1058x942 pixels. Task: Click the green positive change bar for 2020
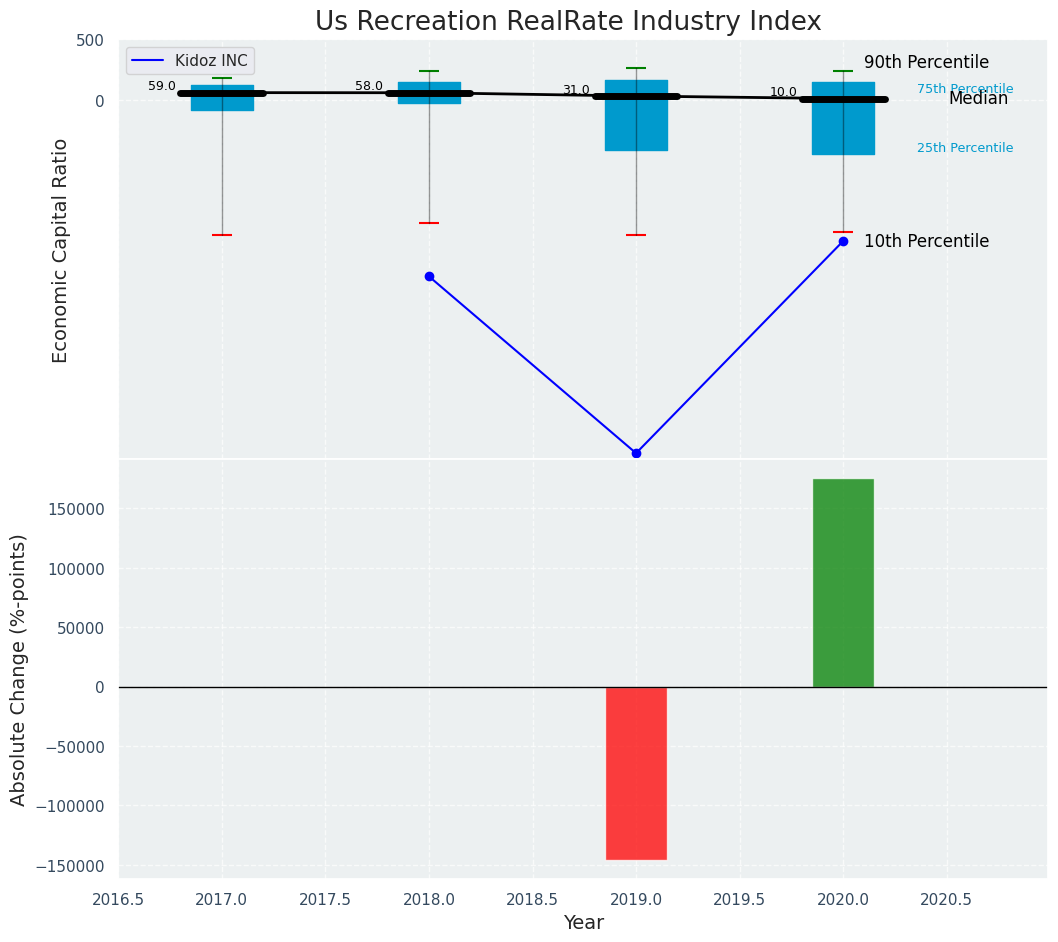click(843, 583)
